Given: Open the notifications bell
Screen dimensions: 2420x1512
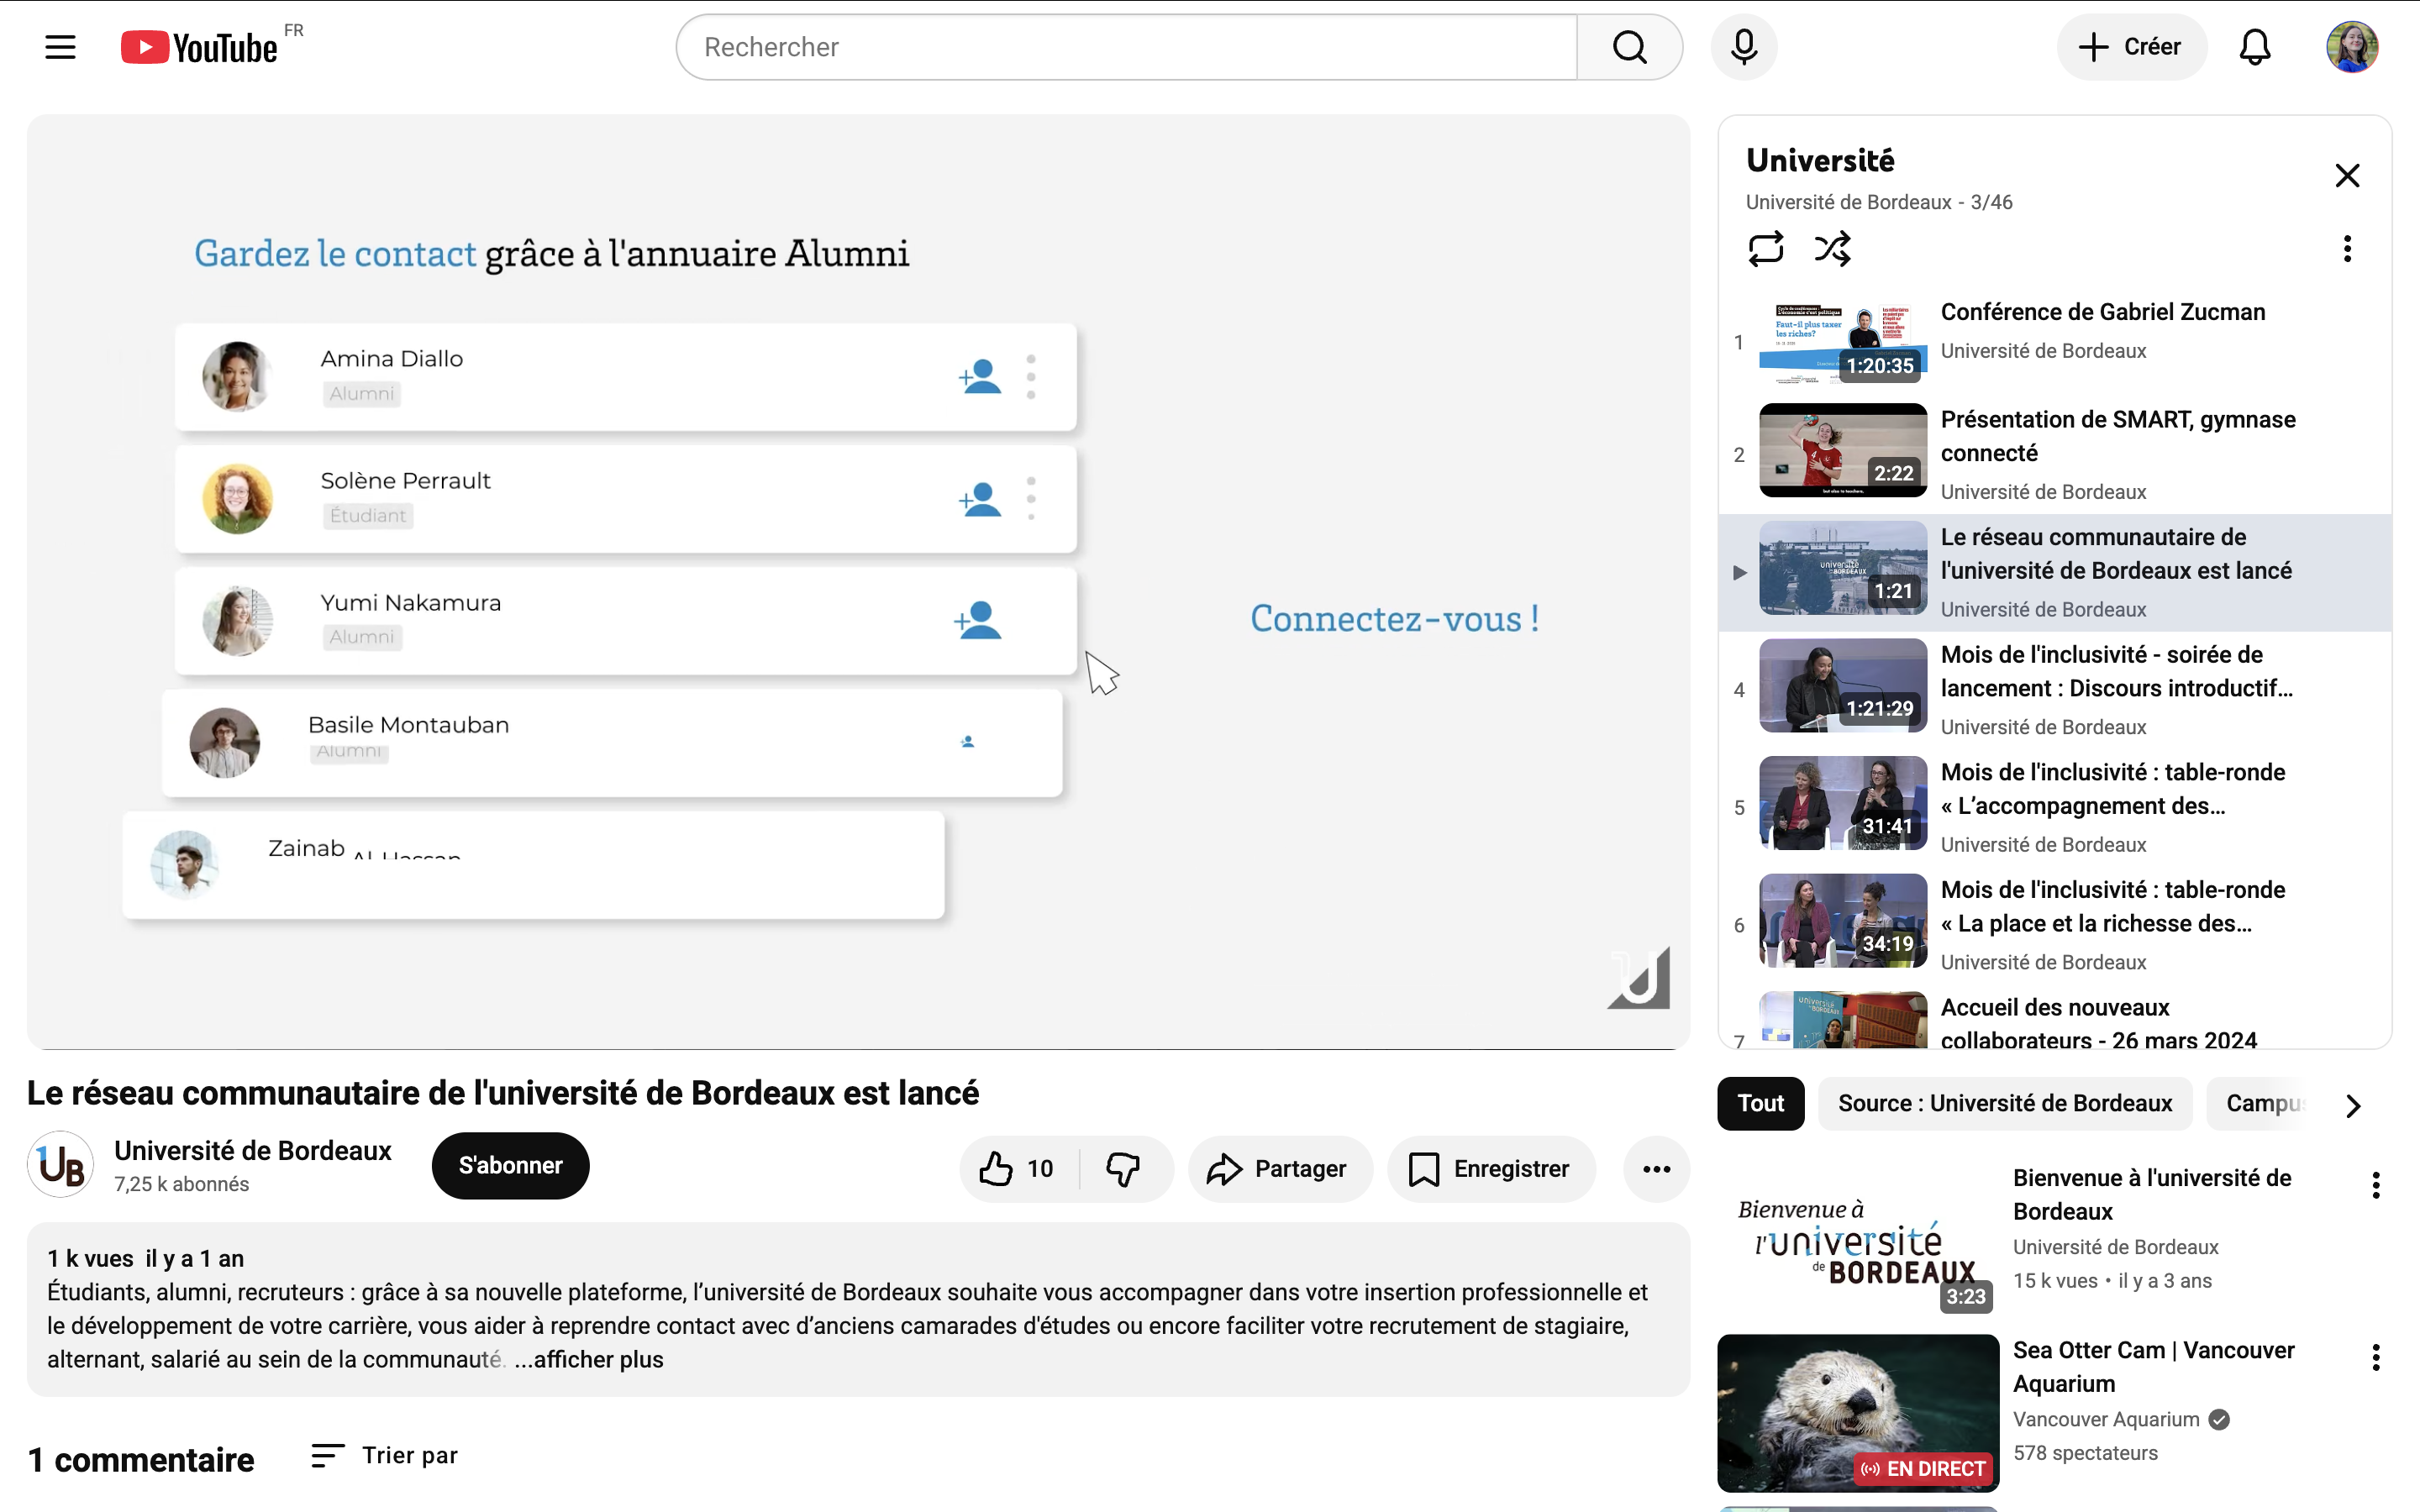Looking at the screenshot, I should [2255, 47].
